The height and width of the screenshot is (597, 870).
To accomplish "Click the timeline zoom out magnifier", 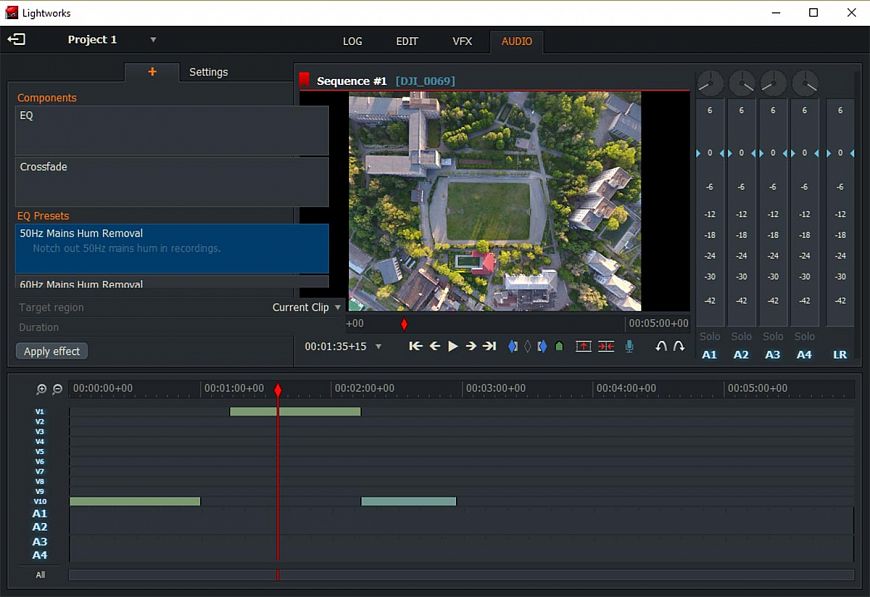I will pos(57,389).
